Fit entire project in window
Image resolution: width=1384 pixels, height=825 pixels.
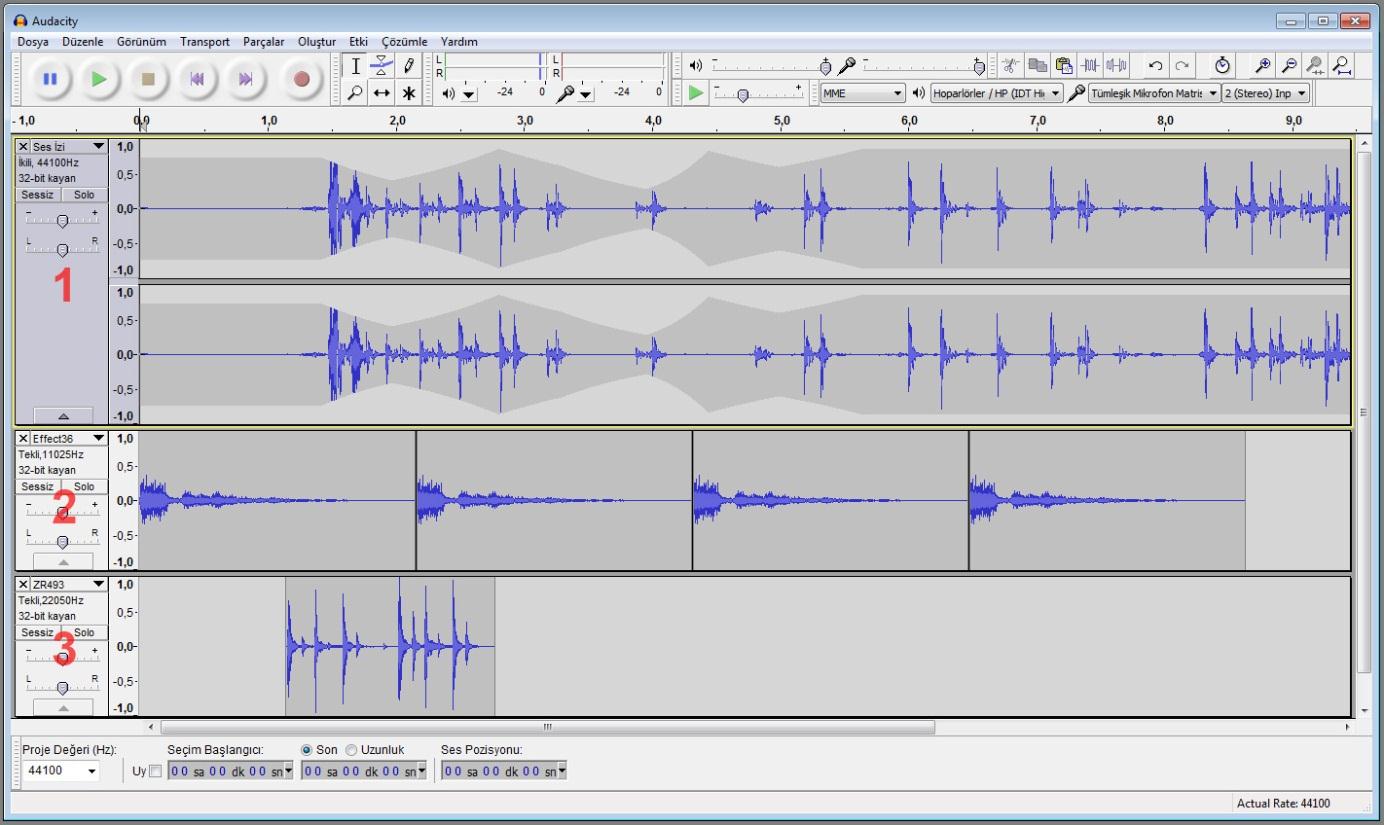tap(1344, 65)
